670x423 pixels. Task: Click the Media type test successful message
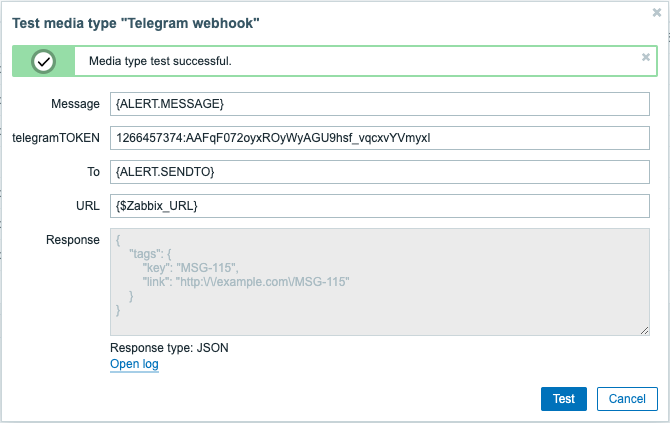(160, 61)
